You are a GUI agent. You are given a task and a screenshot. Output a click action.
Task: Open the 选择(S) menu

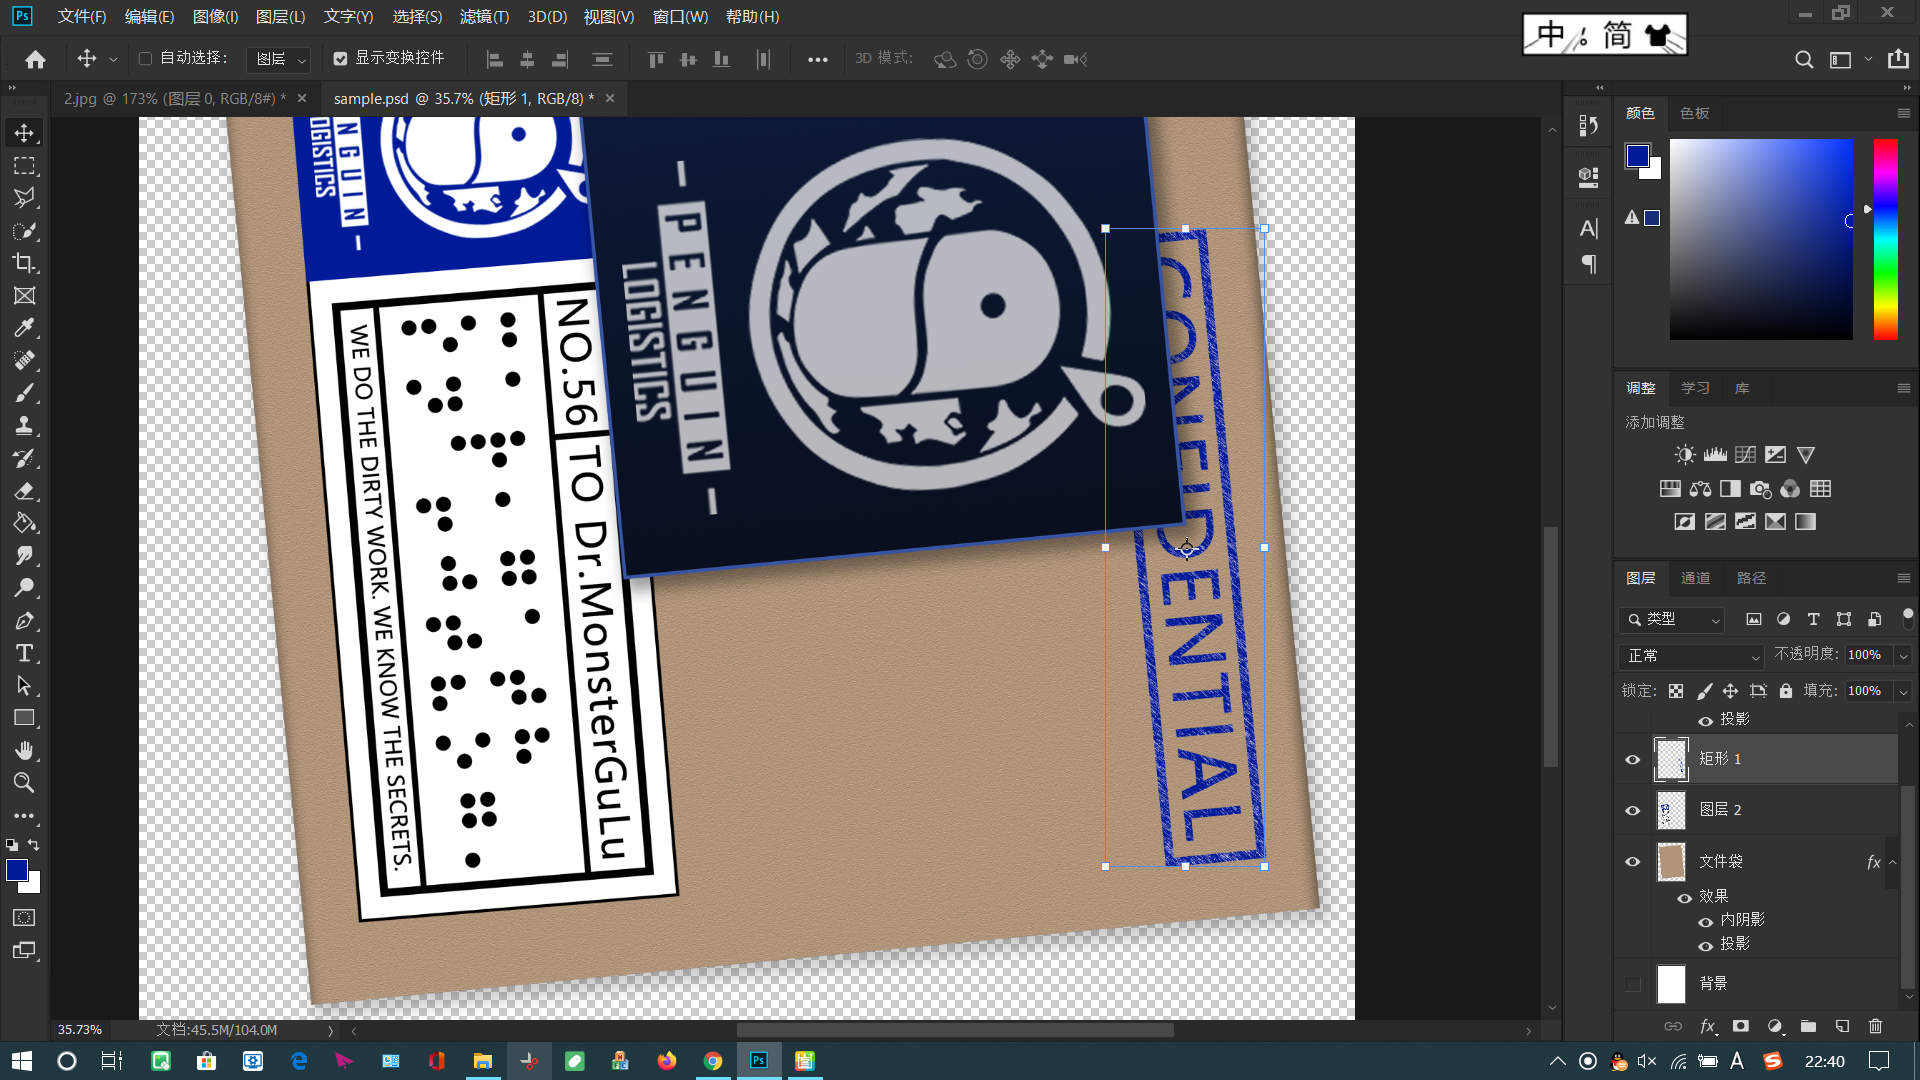(x=417, y=17)
